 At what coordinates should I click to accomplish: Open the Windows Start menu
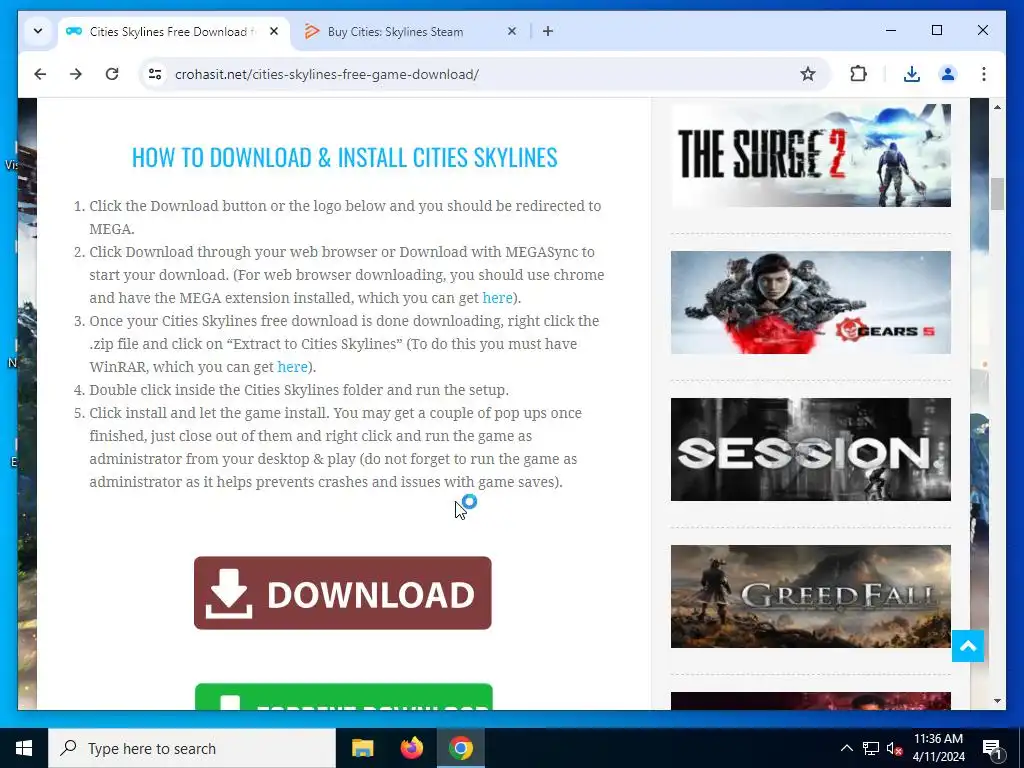[x=24, y=748]
